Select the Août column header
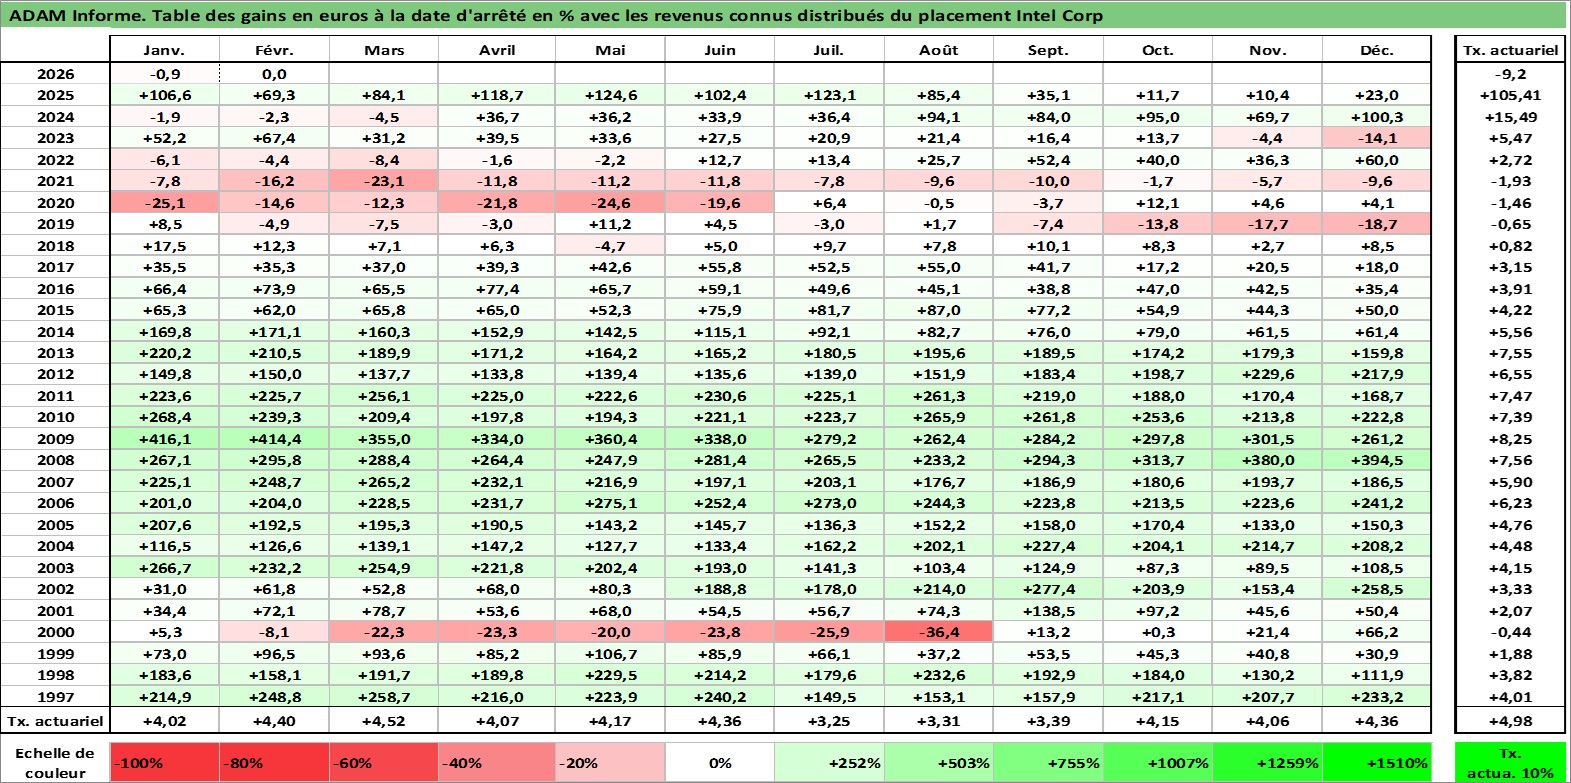Image resolution: width=1571 pixels, height=783 pixels. click(x=938, y=50)
